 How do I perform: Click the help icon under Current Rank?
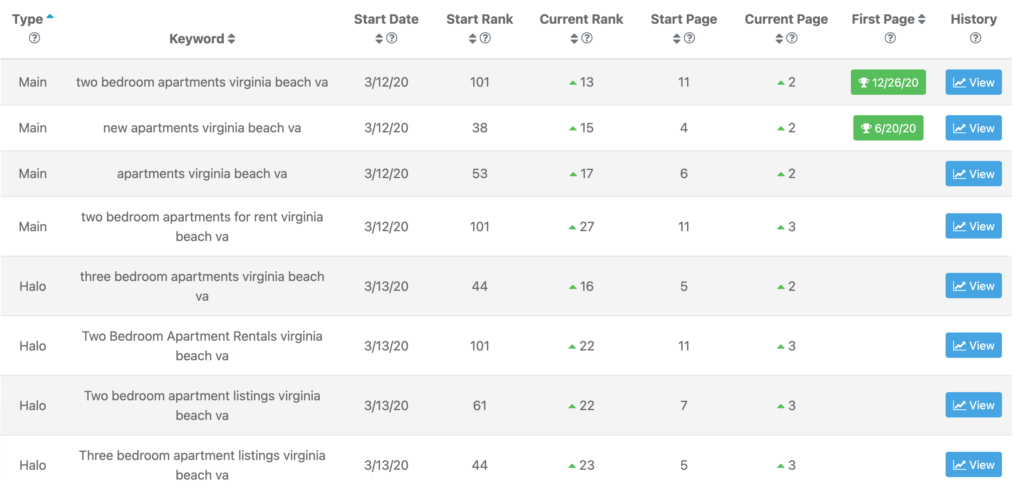click(x=586, y=38)
